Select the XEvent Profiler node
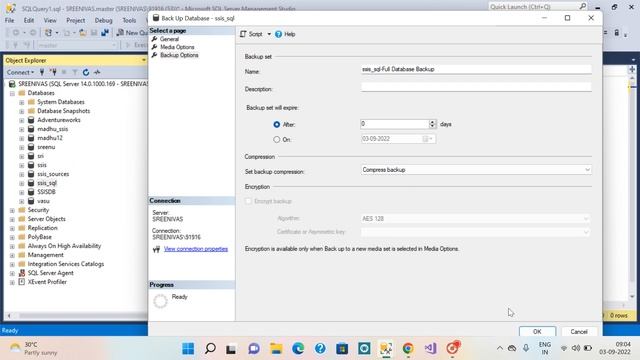The height and width of the screenshot is (360, 640). point(47,282)
